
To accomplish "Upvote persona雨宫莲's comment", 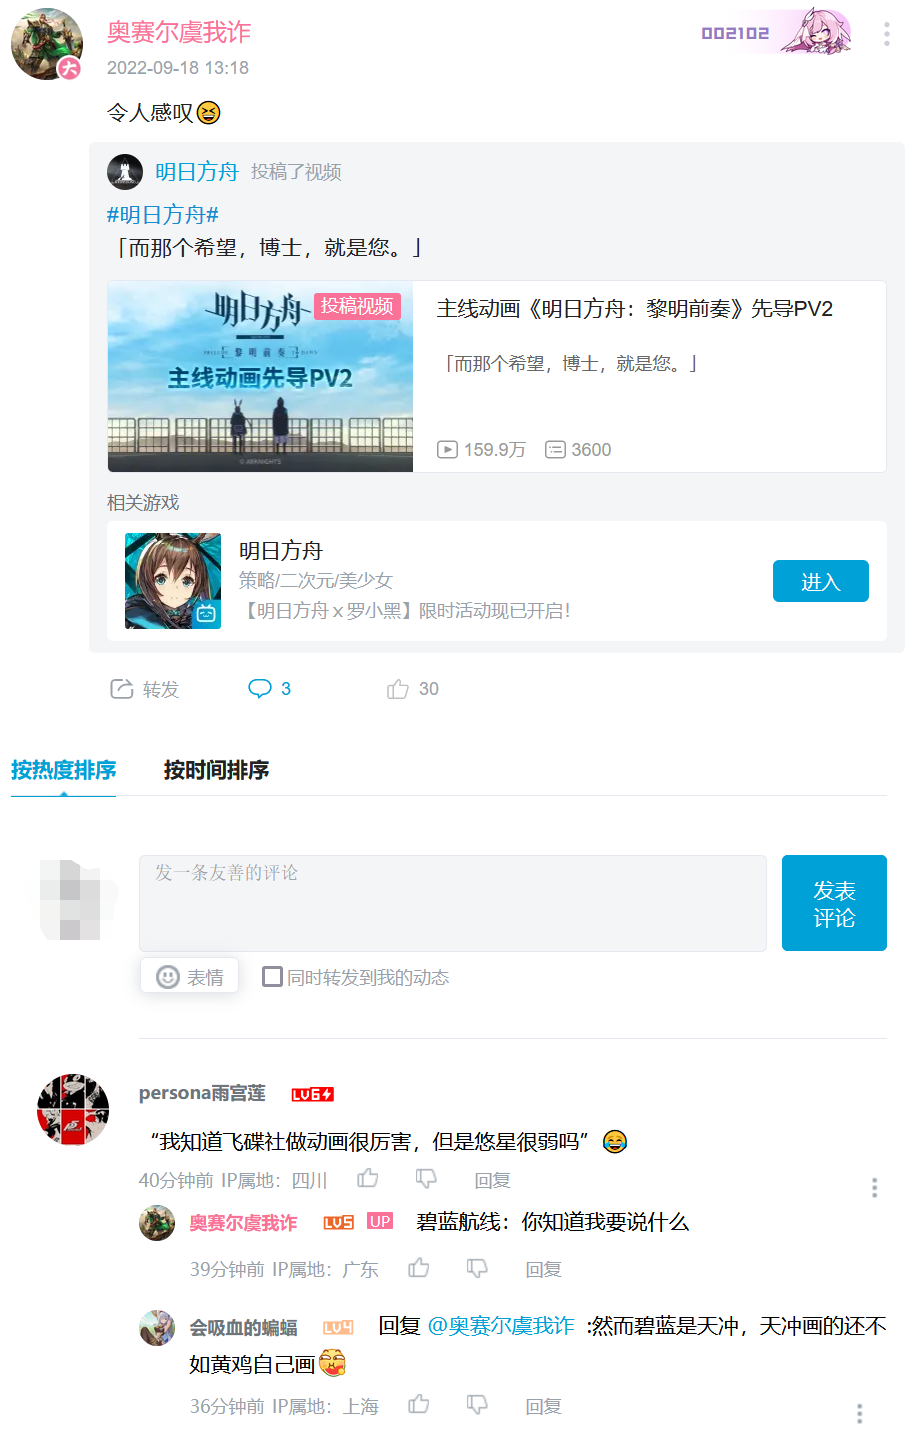I will pos(368,1179).
